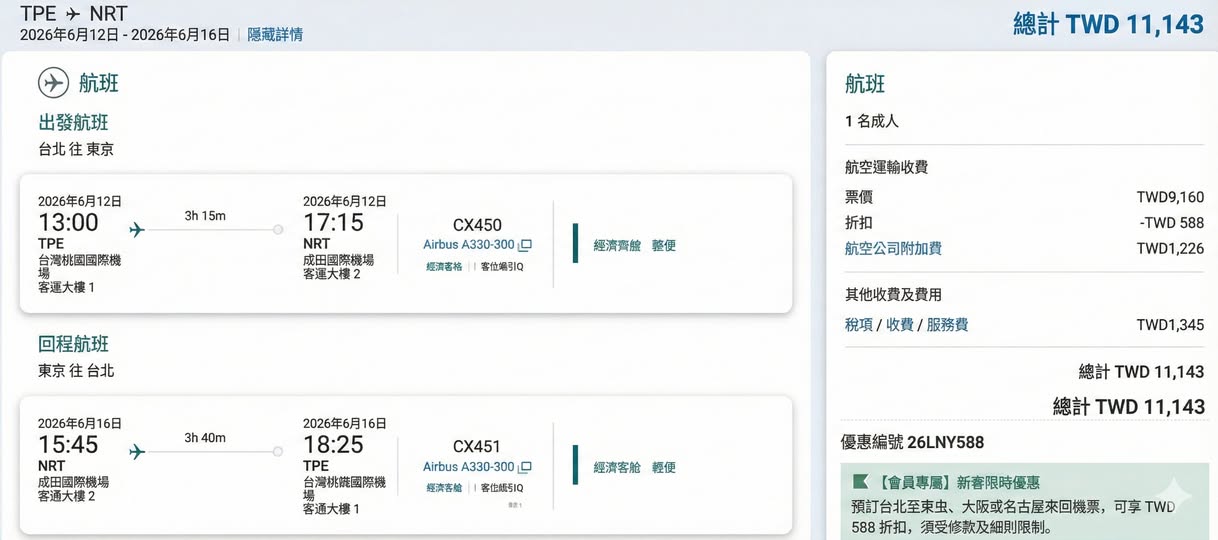1218x540 pixels.
Task: Click the green flag icon in the promo banner
Action: pos(859,483)
